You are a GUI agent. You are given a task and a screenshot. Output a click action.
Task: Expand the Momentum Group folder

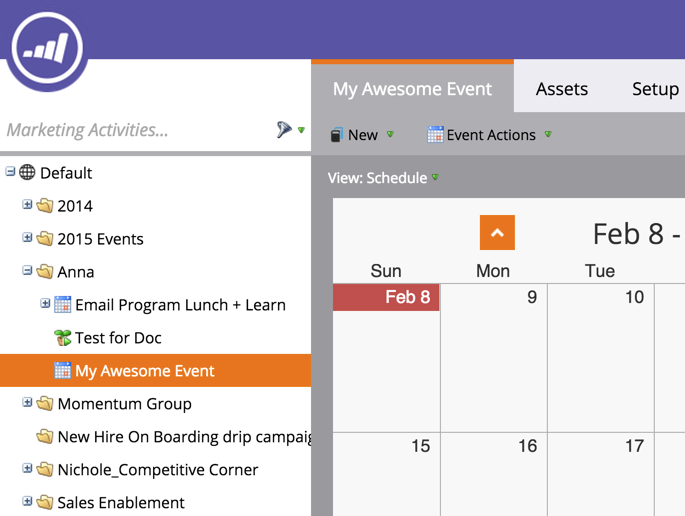pyautogui.click(x=28, y=403)
